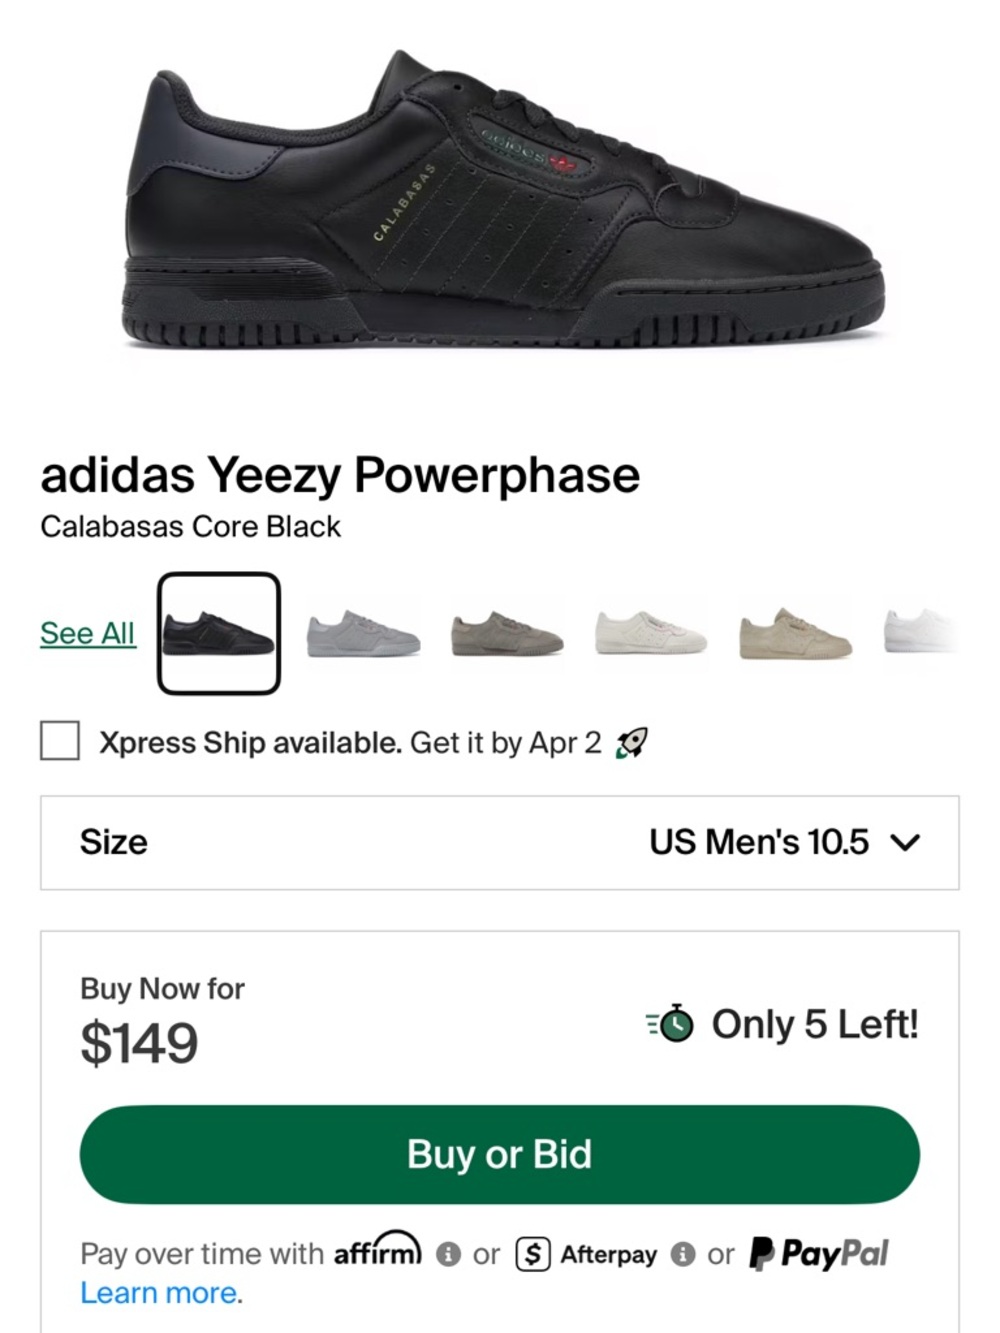Open the Size dropdown showing US Men's 10.5
This screenshot has height=1333, width=1000.
tap(500, 842)
